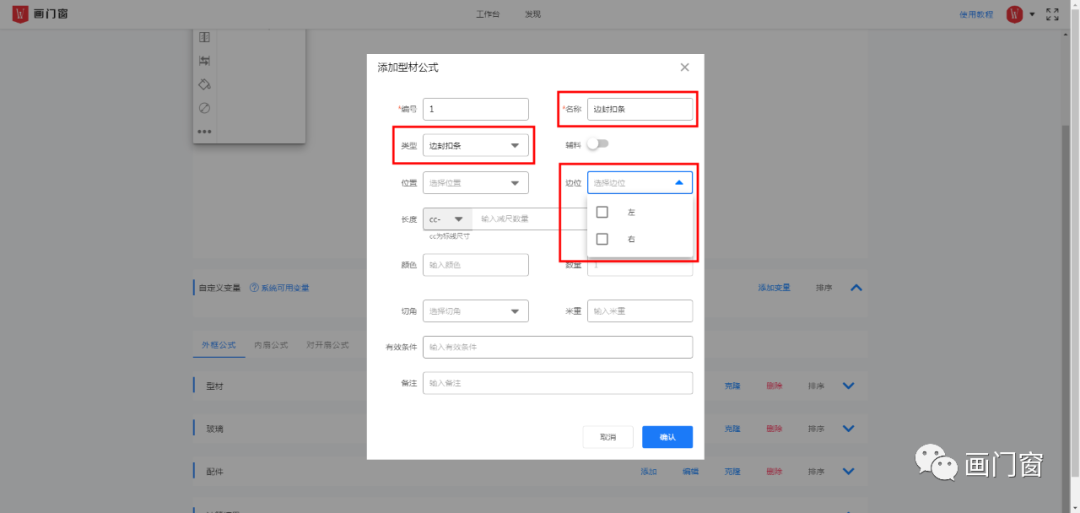Focus the 有效条件 input field
The width and height of the screenshot is (1080, 513).
[558, 347]
